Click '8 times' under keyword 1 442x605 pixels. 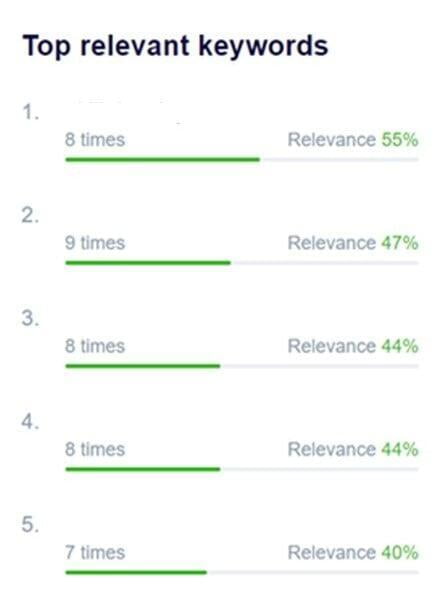95,140
